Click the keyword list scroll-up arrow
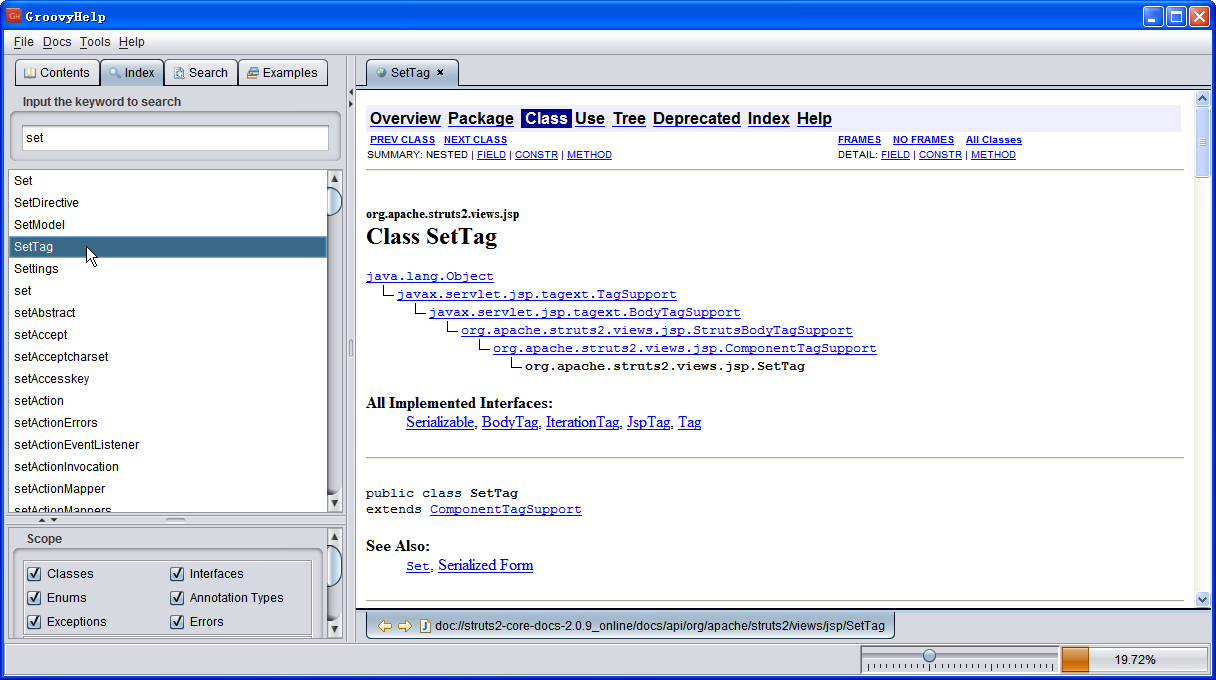 [335, 179]
